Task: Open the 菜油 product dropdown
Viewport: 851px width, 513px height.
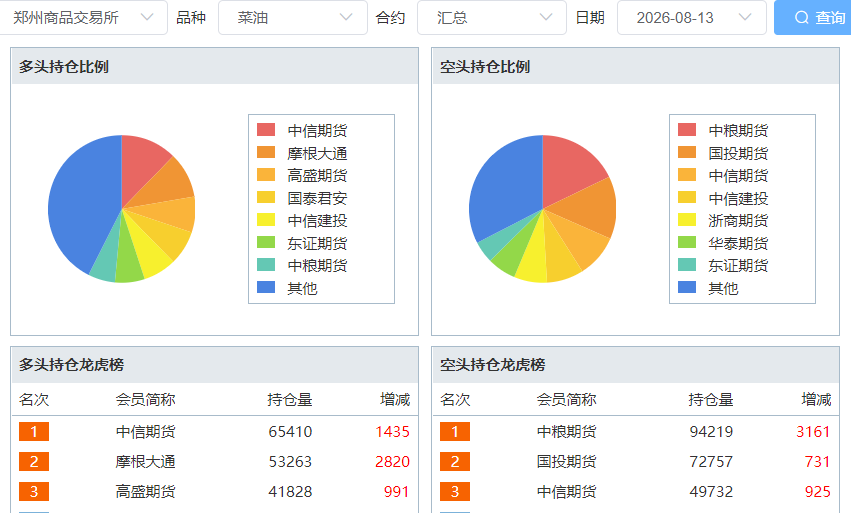Action: 293,18
